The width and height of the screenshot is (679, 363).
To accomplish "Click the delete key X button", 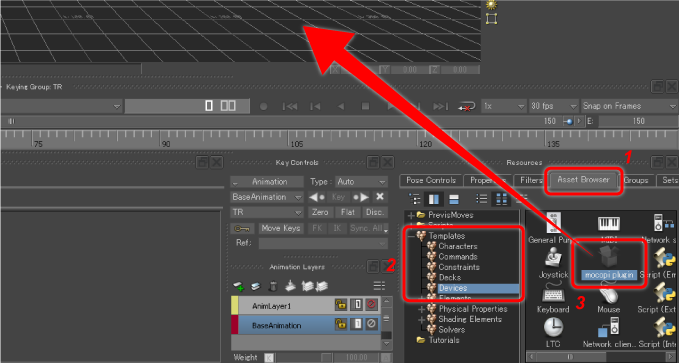I will (x=380, y=197).
